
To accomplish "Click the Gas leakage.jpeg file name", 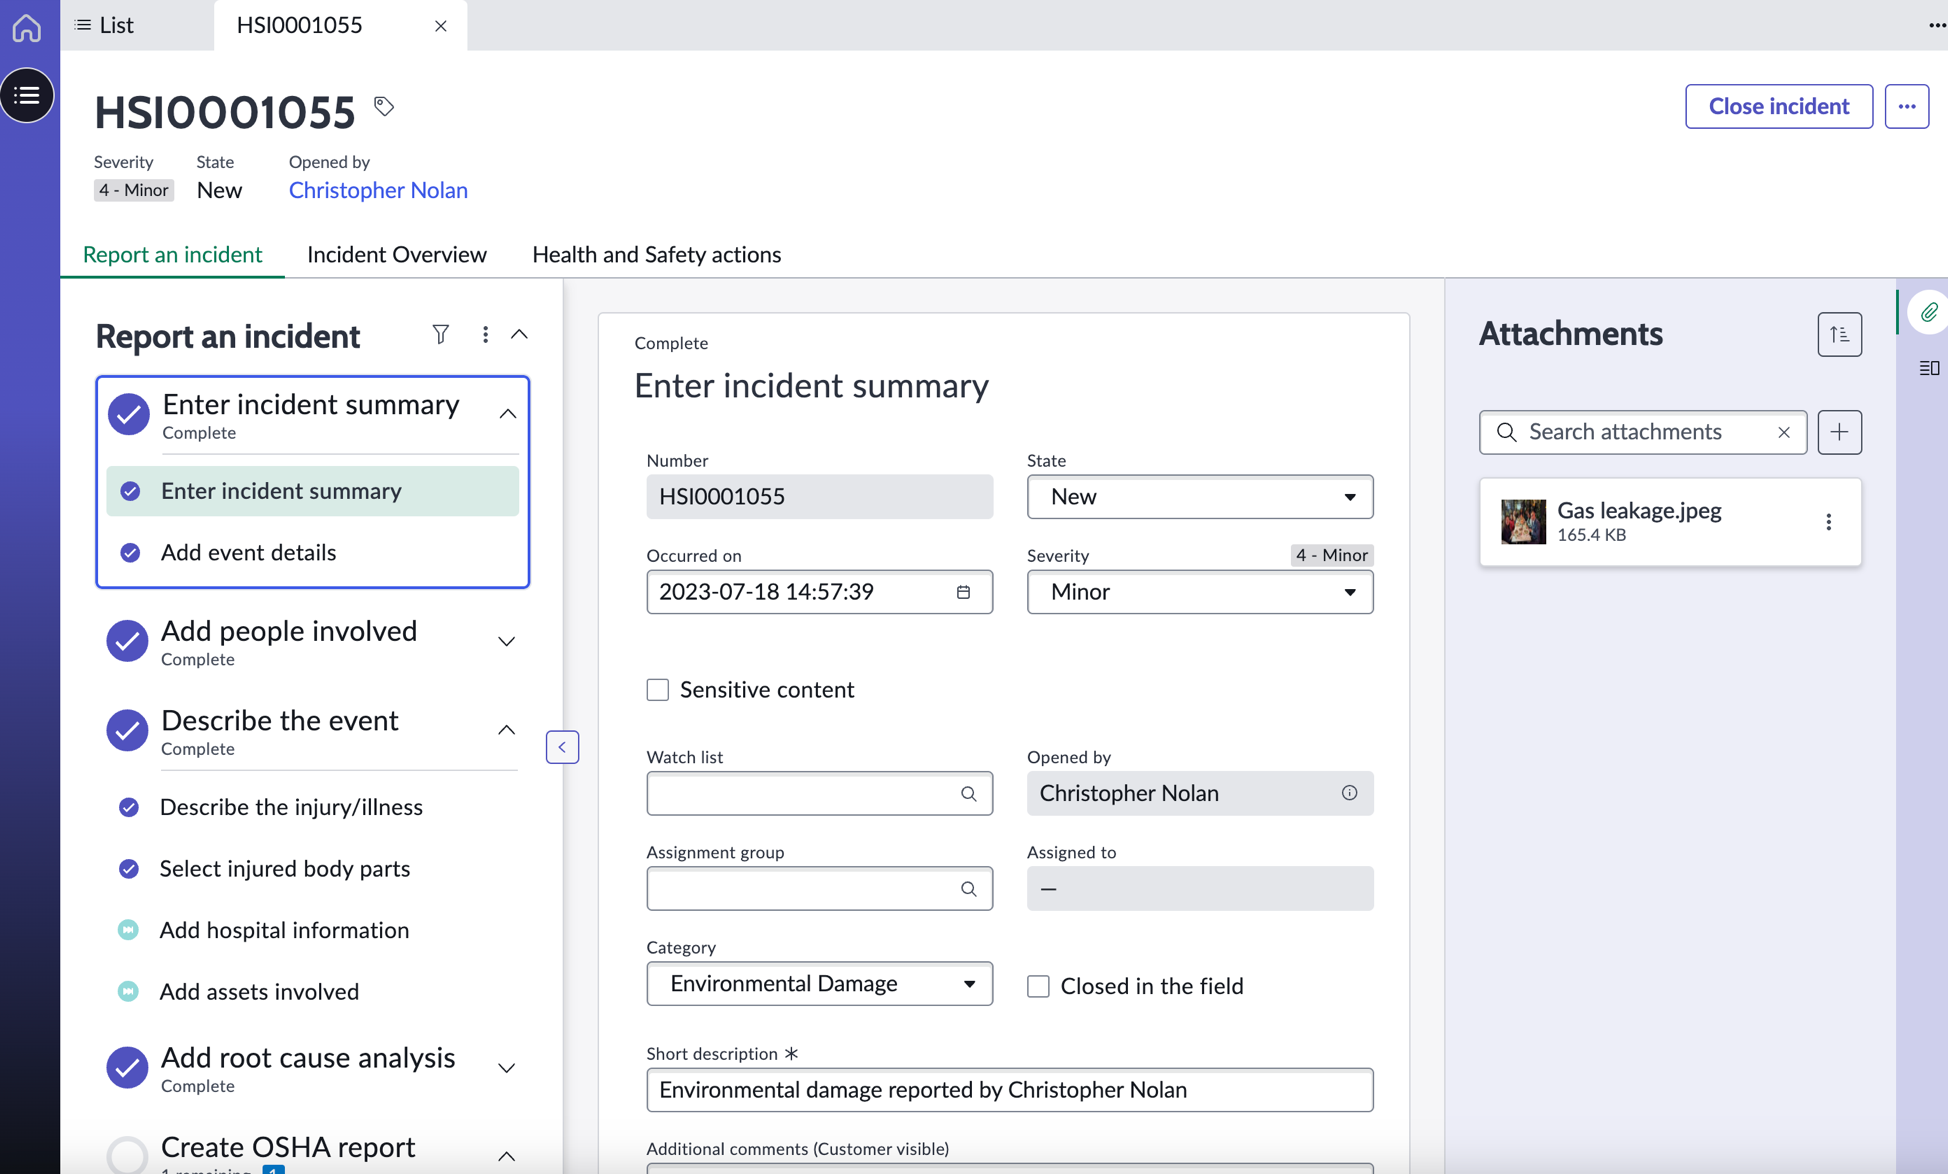I will click(x=1639, y=511).
